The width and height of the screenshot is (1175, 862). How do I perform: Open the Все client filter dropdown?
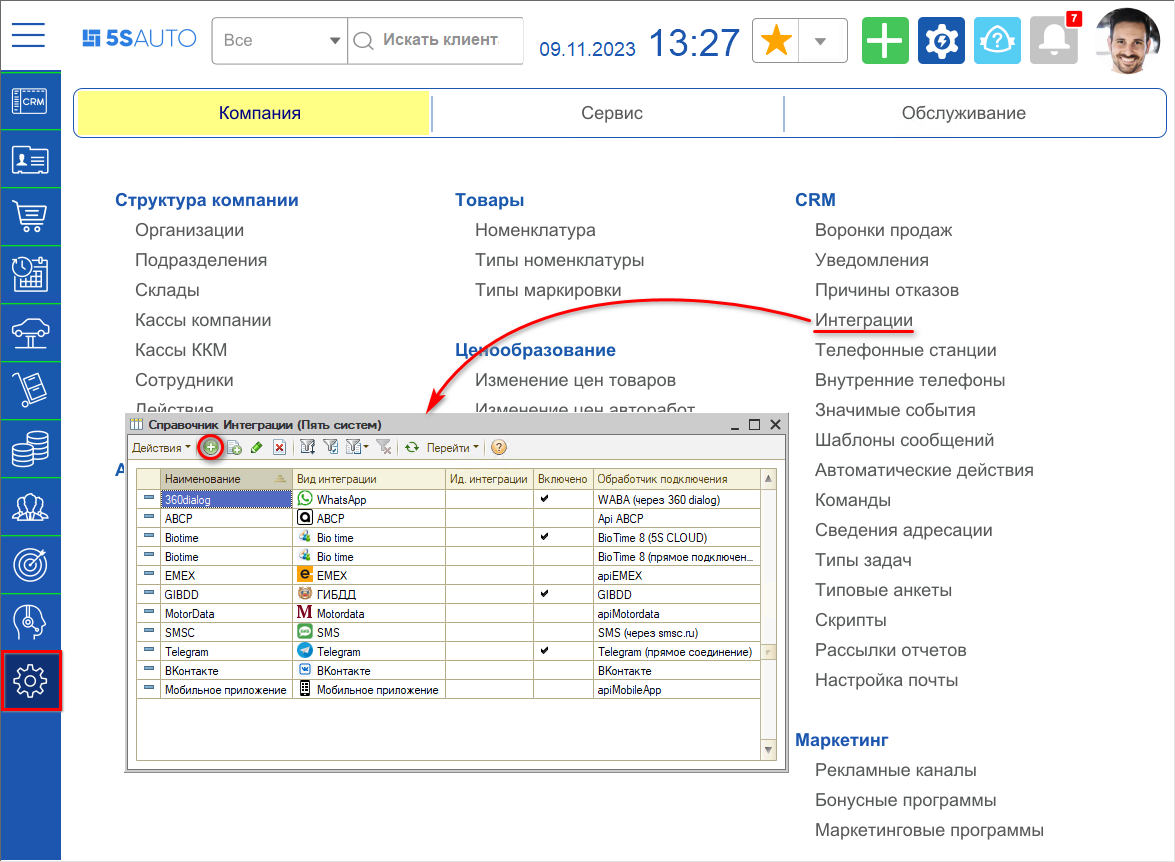click(280, 40)
